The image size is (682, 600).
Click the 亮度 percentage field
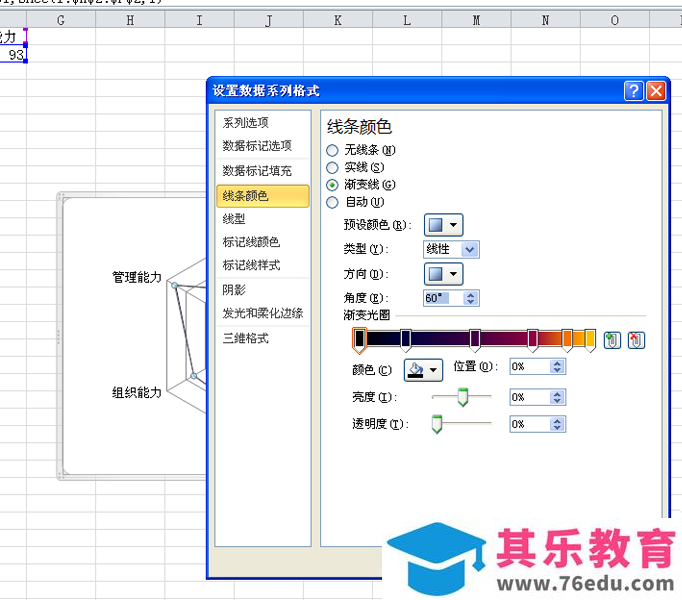click(x=529, y=397)
